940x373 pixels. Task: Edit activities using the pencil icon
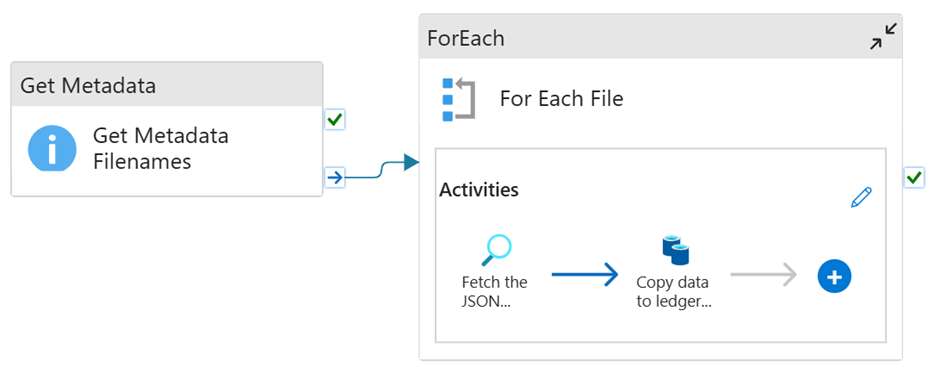point(861,197)
